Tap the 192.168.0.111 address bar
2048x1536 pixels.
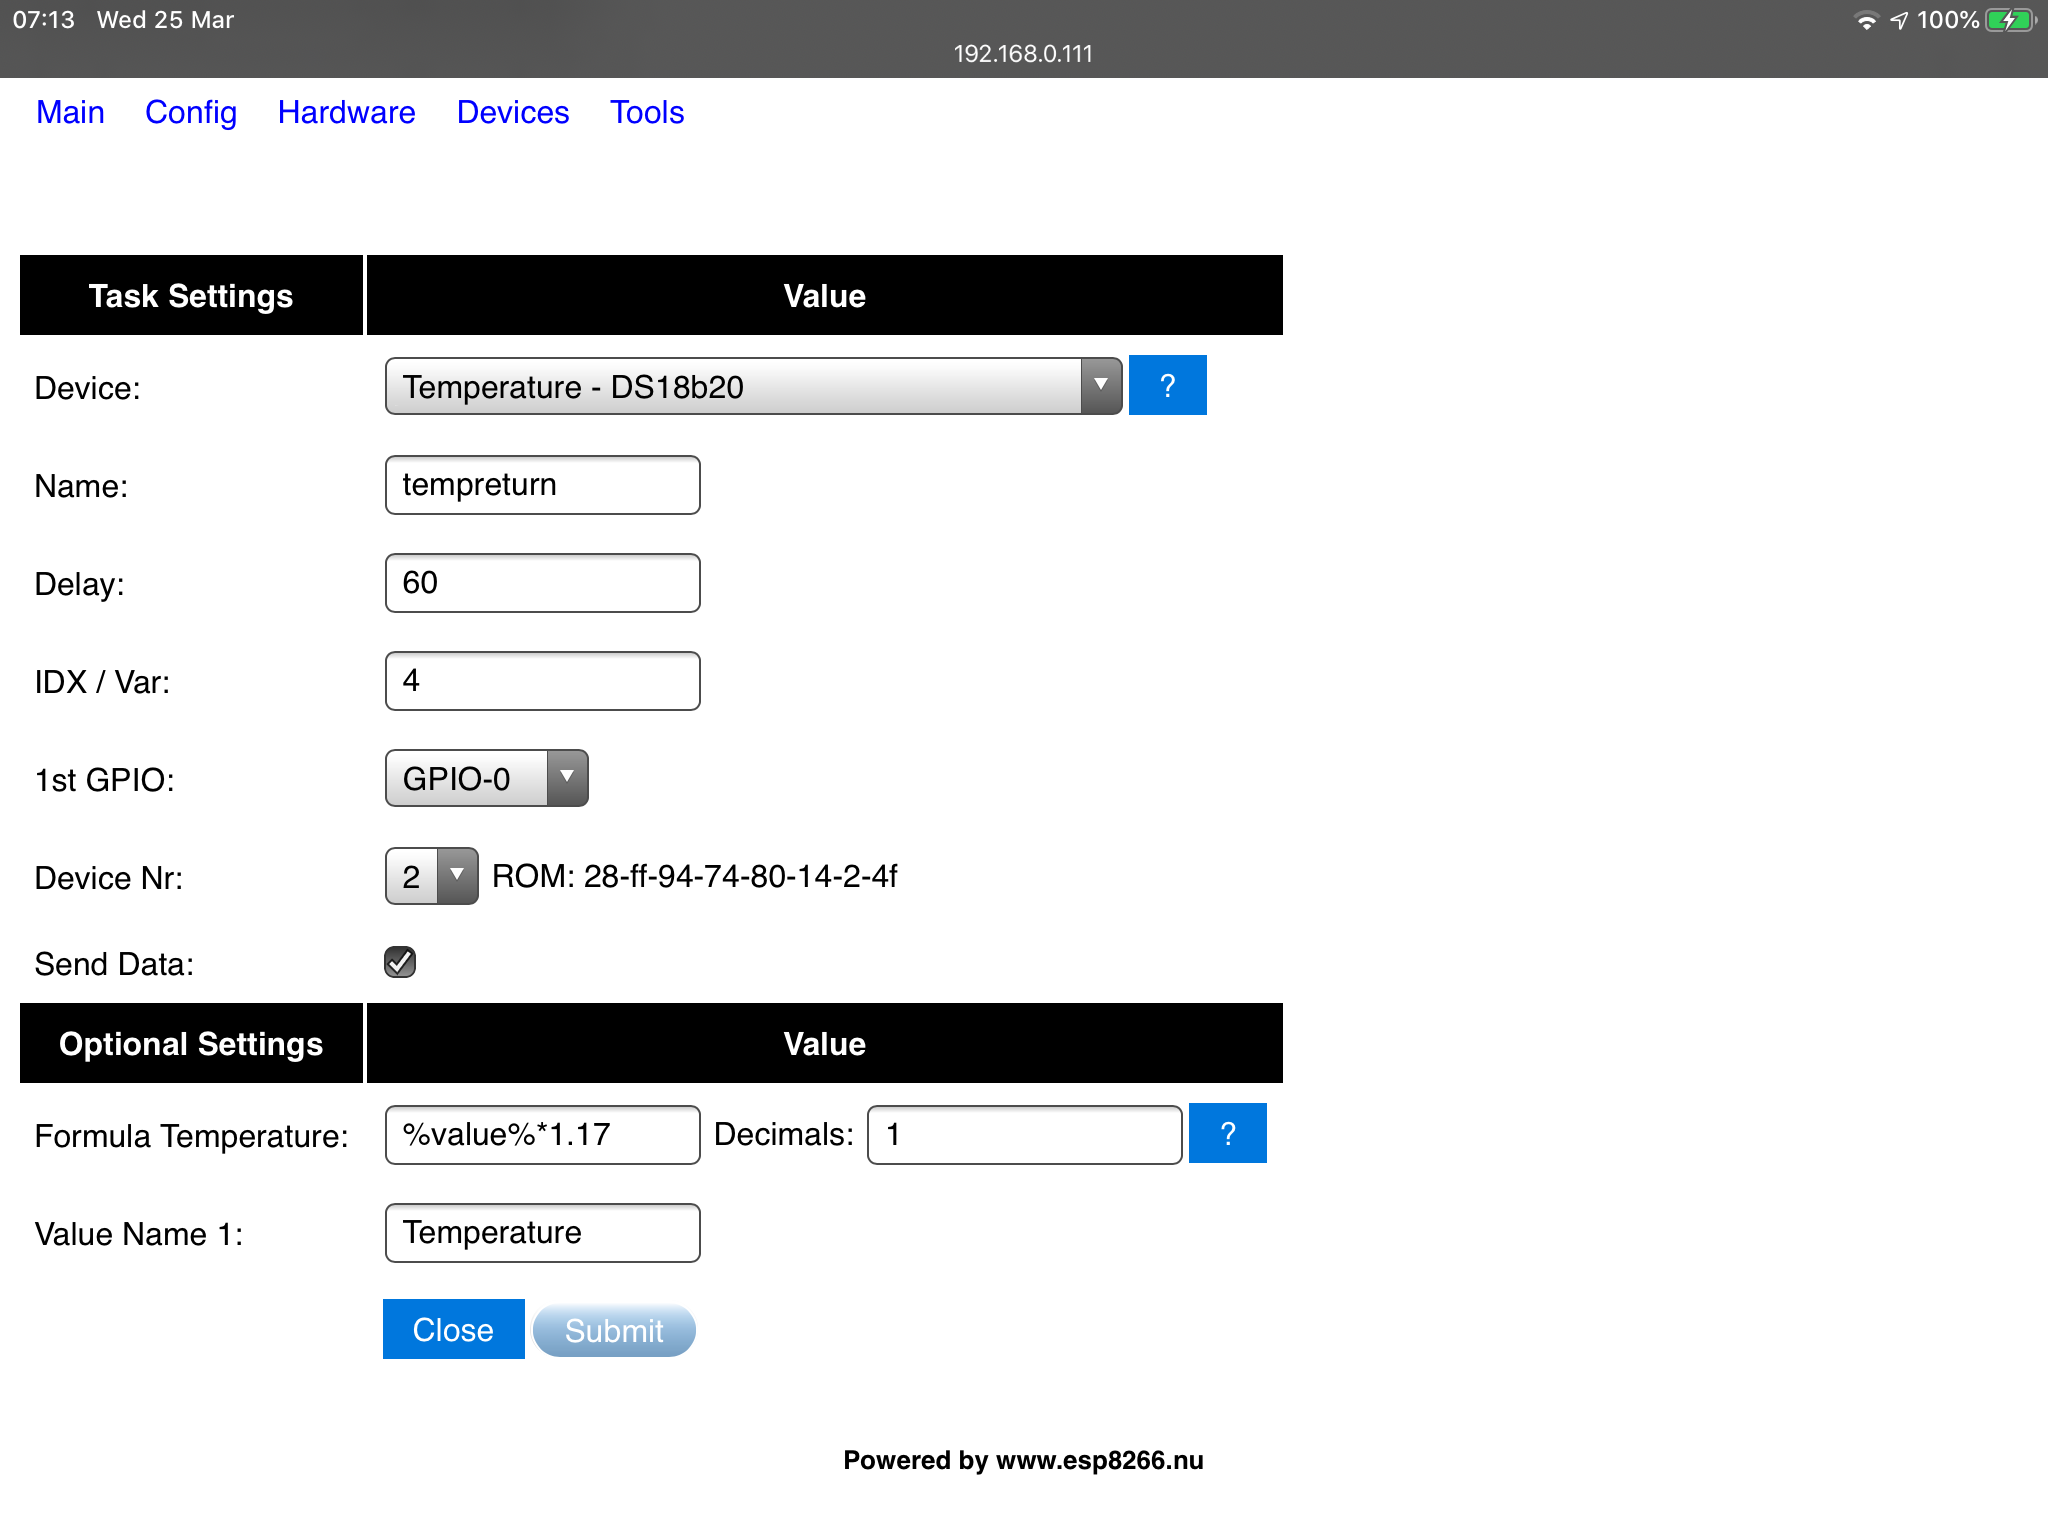click(x=1023, y=54)
